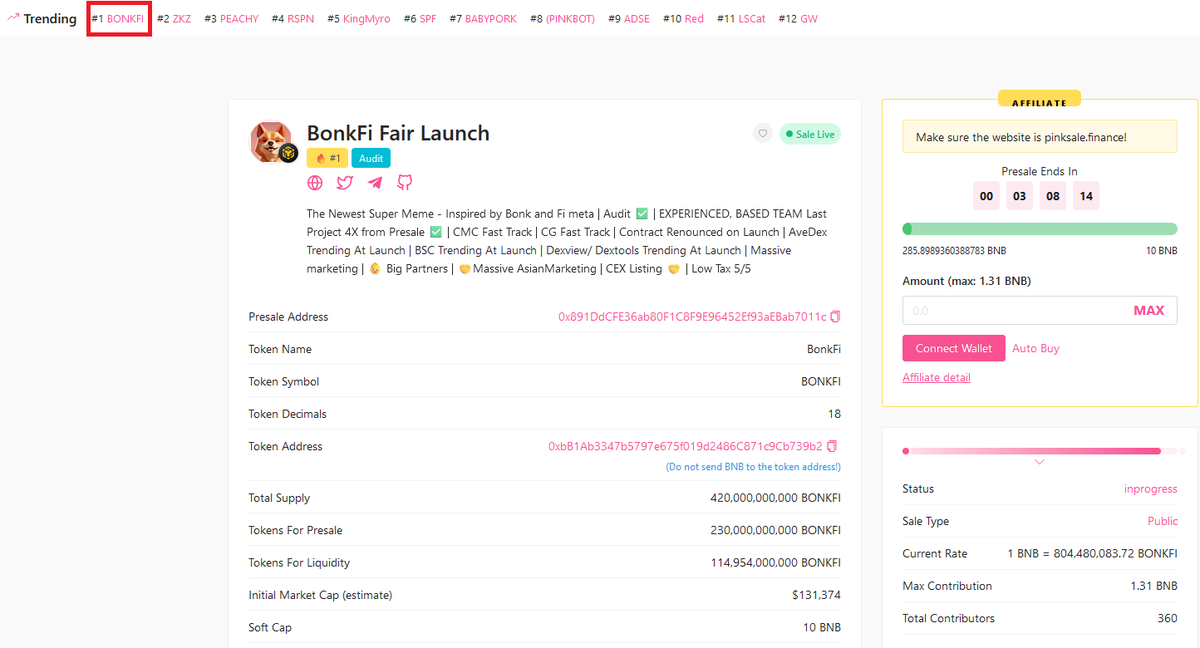This screenshot has height=648, width=1200.
Task: Click the pinksale.finance warning notice
Action: 1040,137
